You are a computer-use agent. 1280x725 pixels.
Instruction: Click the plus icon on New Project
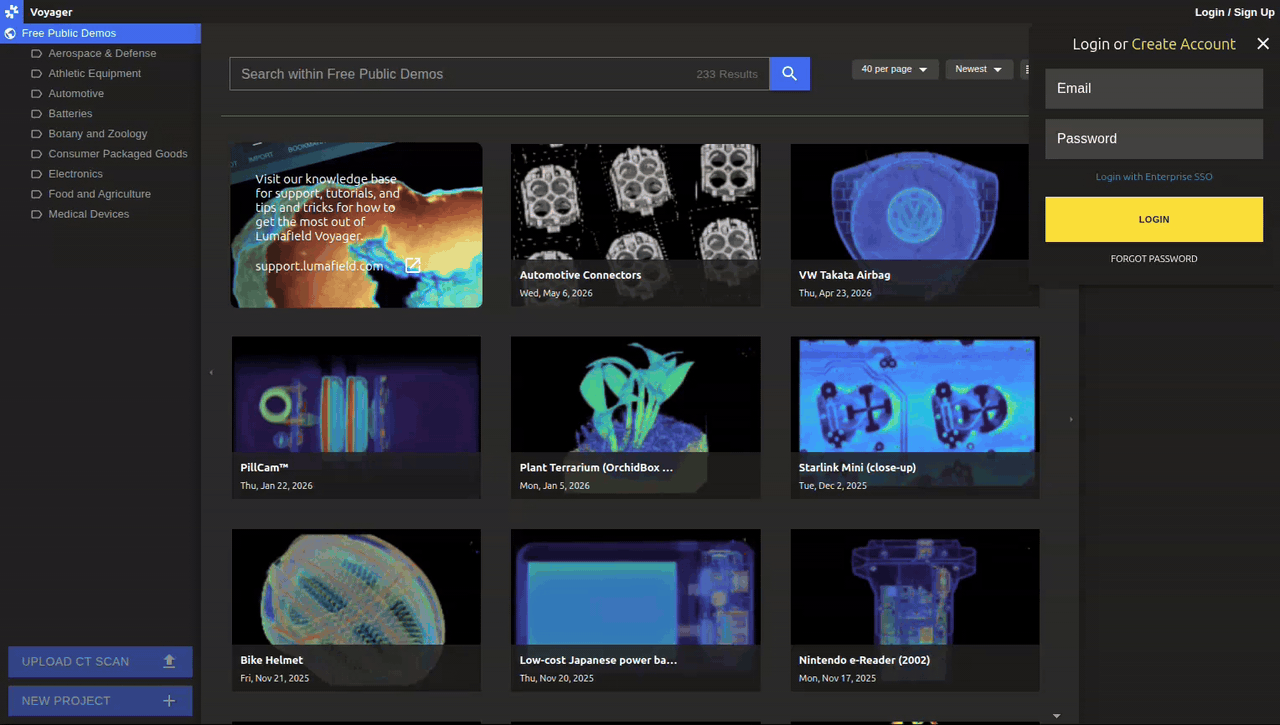pos(169,701)
